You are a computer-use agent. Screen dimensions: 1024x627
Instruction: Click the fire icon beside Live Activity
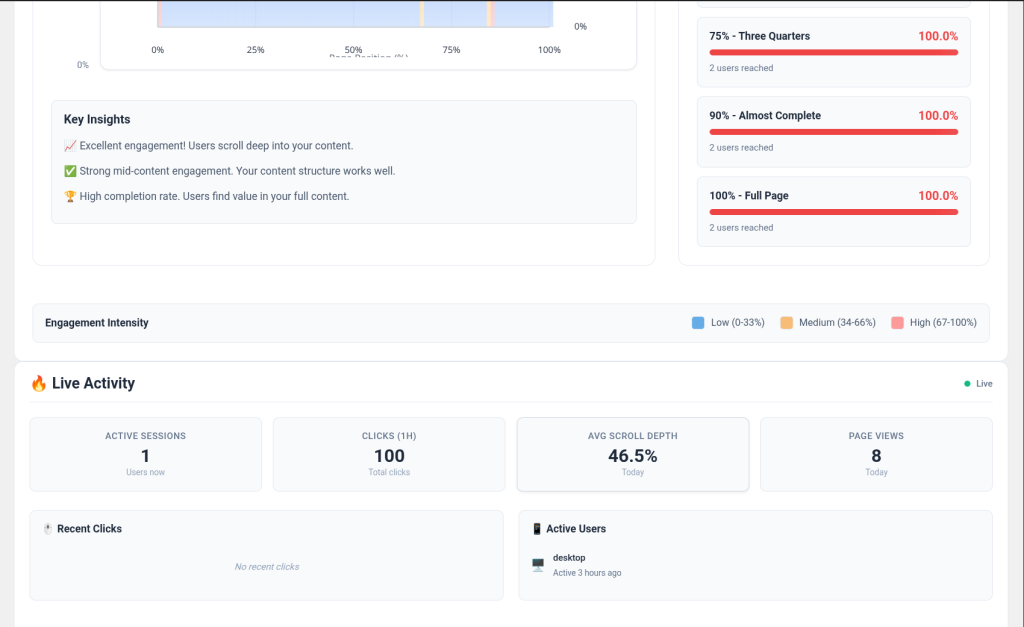(x=39, y=383)
